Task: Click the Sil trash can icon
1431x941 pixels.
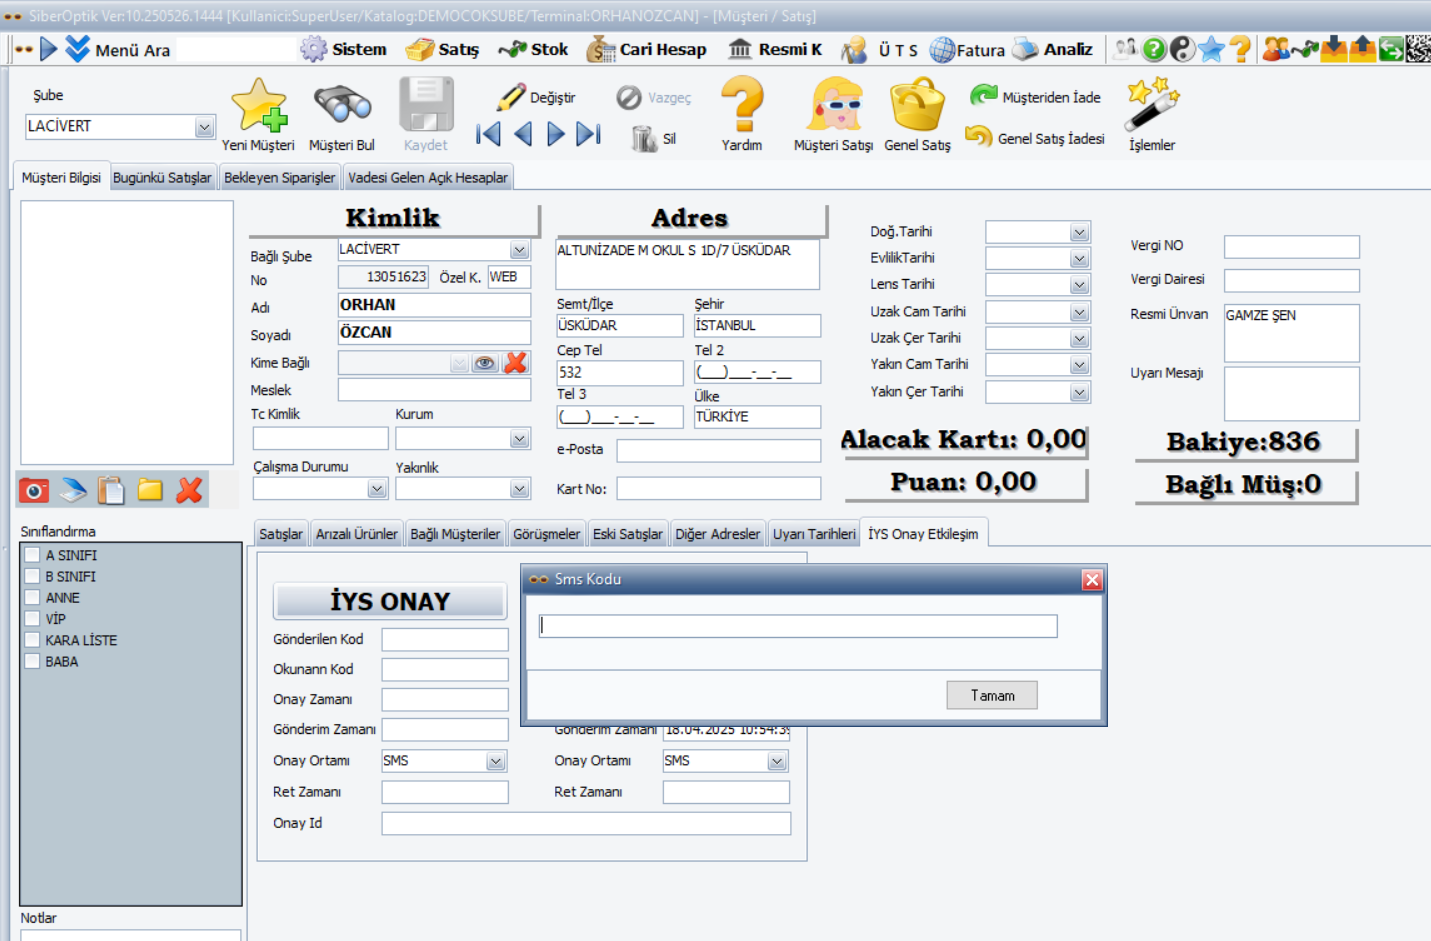Action: click(644, 138)
